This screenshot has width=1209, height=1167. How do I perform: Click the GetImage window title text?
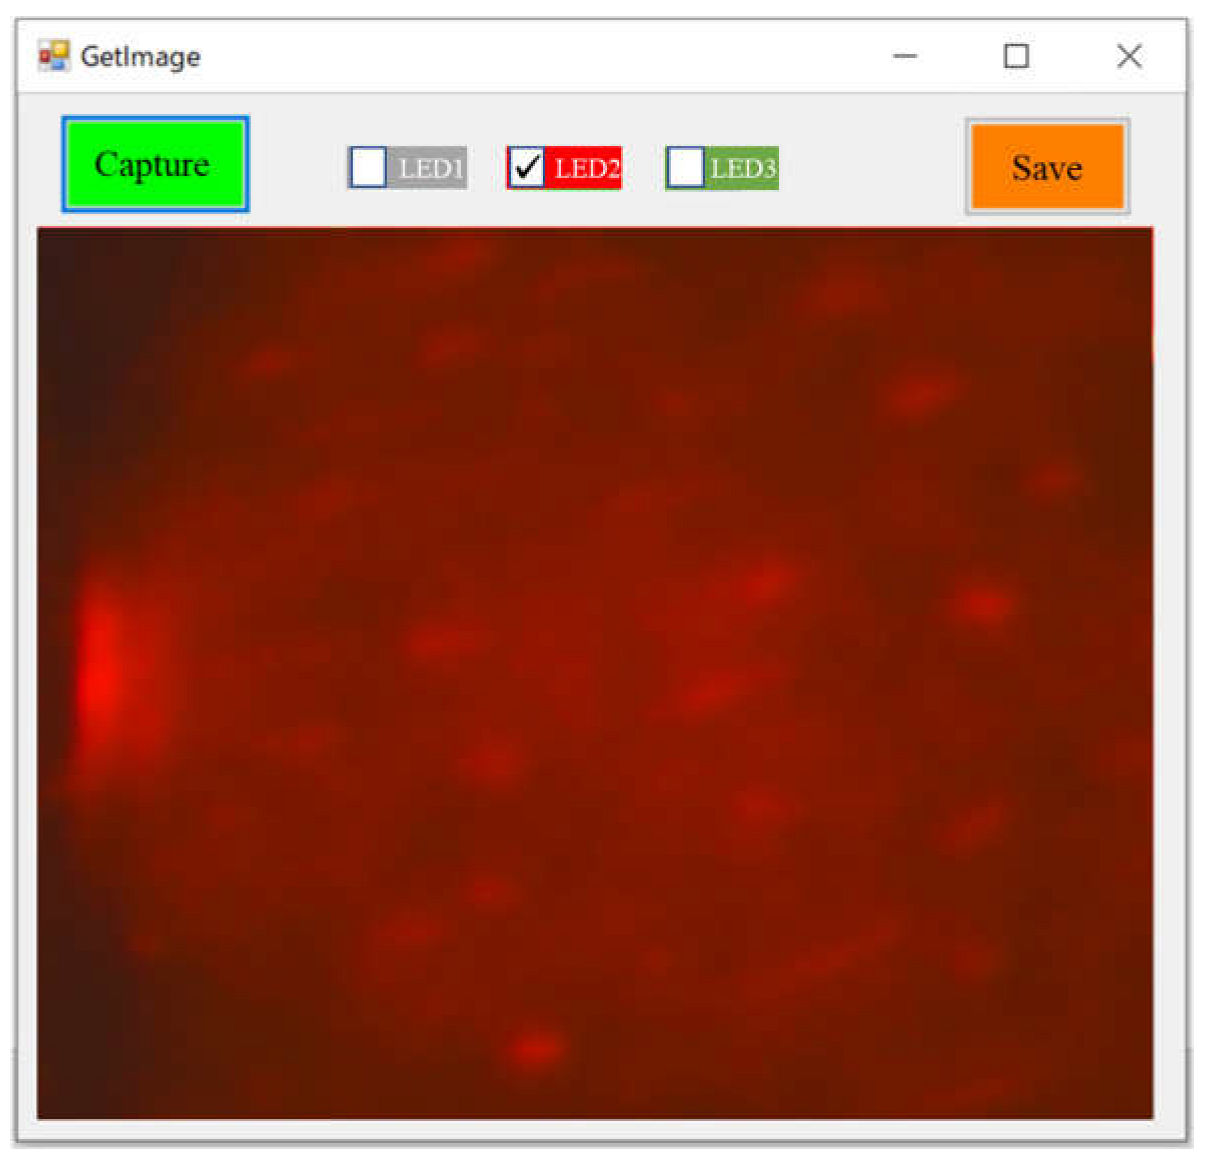tap(140, 56)
